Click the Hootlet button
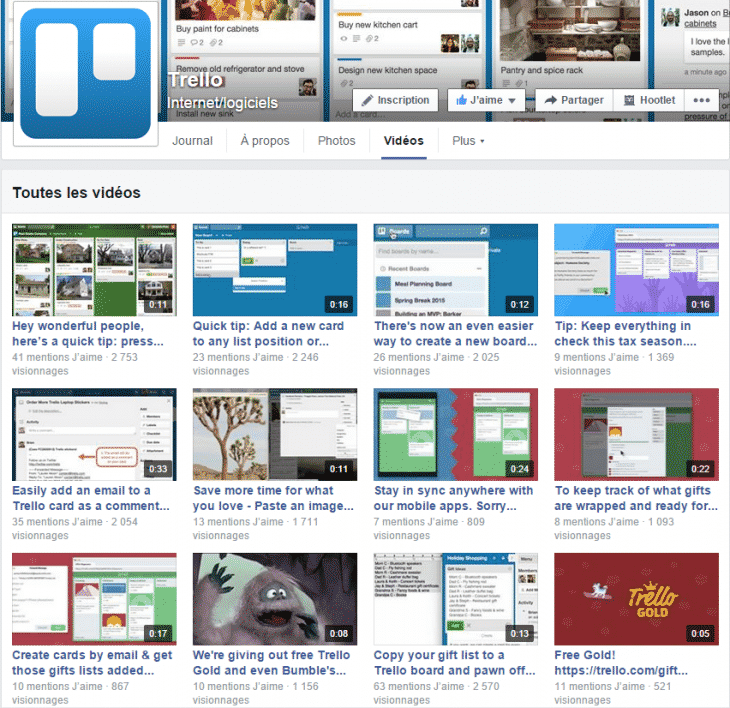Image resolution: width=730 pixels, height=708 pixels. [649, 100]
